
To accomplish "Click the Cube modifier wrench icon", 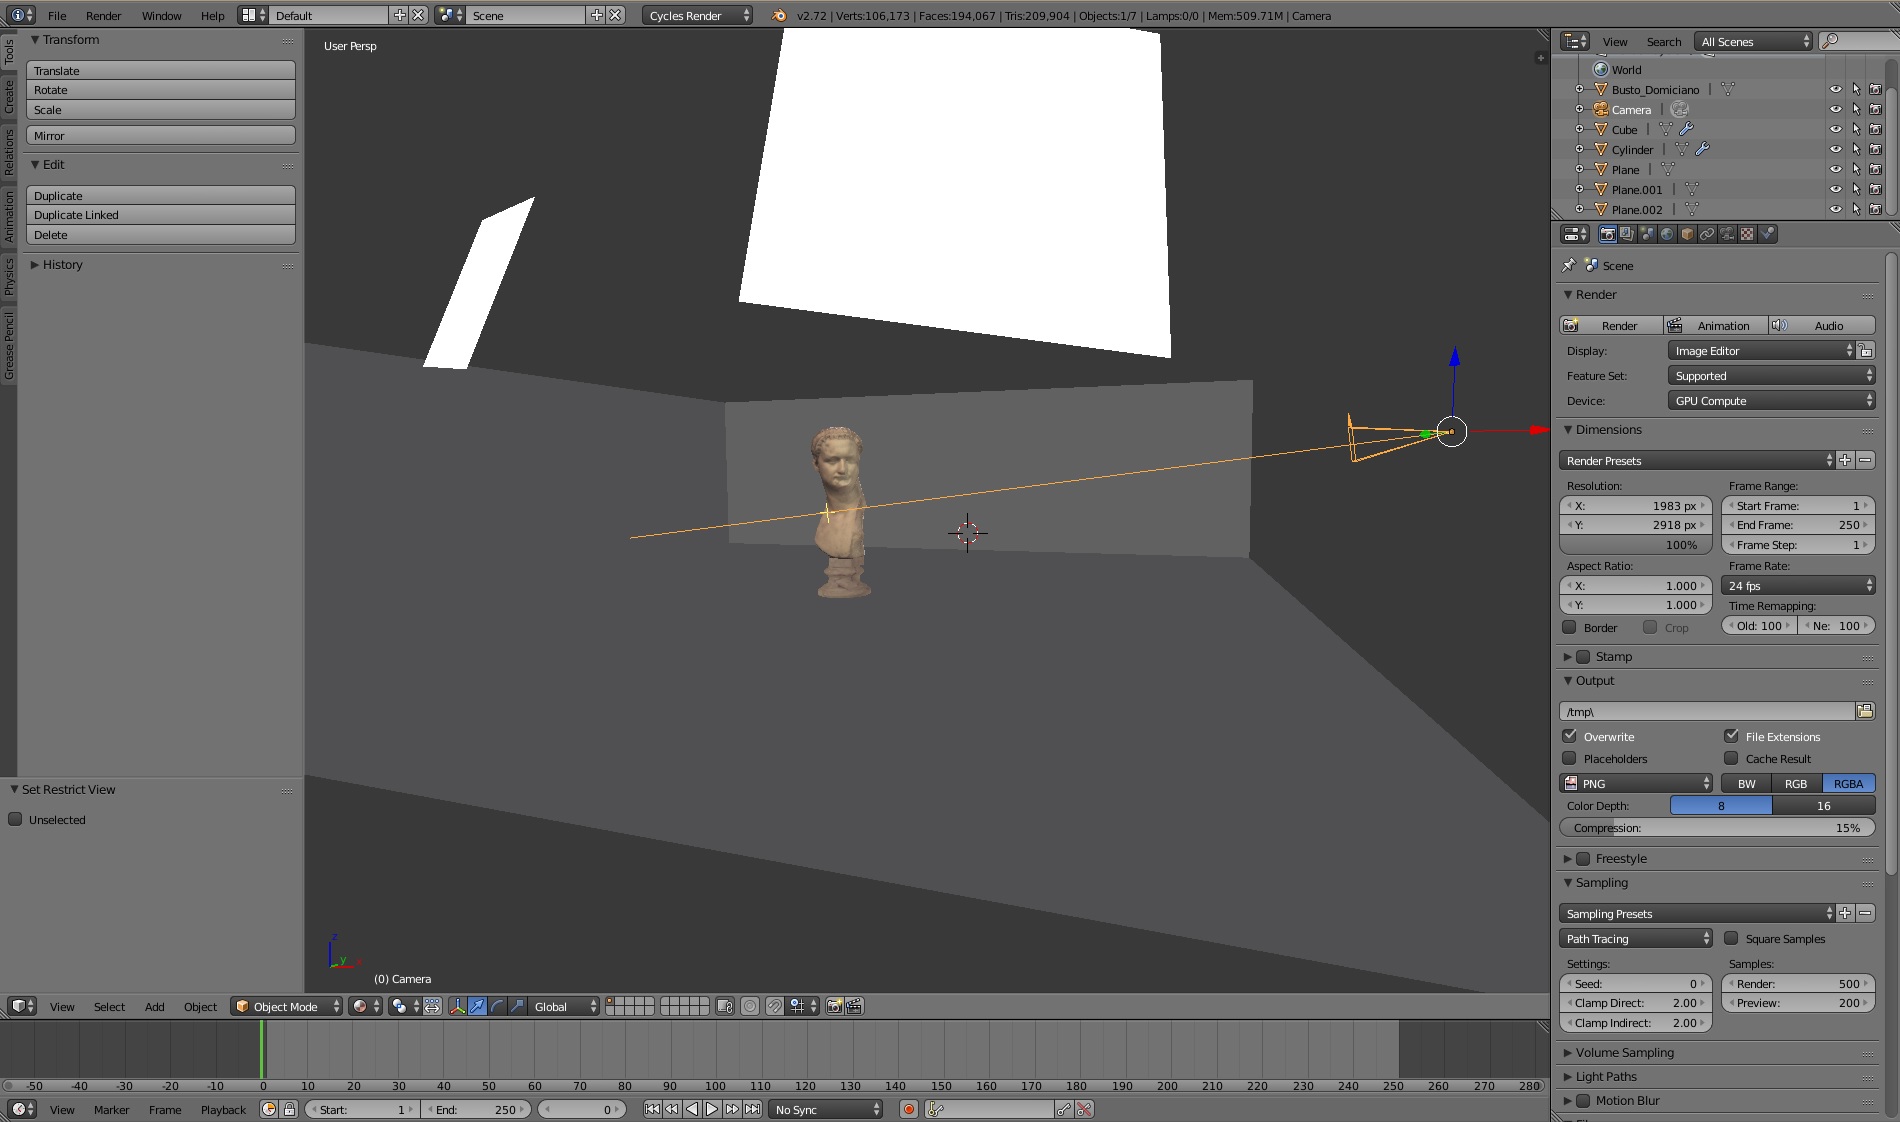I will click(1686, 129).
